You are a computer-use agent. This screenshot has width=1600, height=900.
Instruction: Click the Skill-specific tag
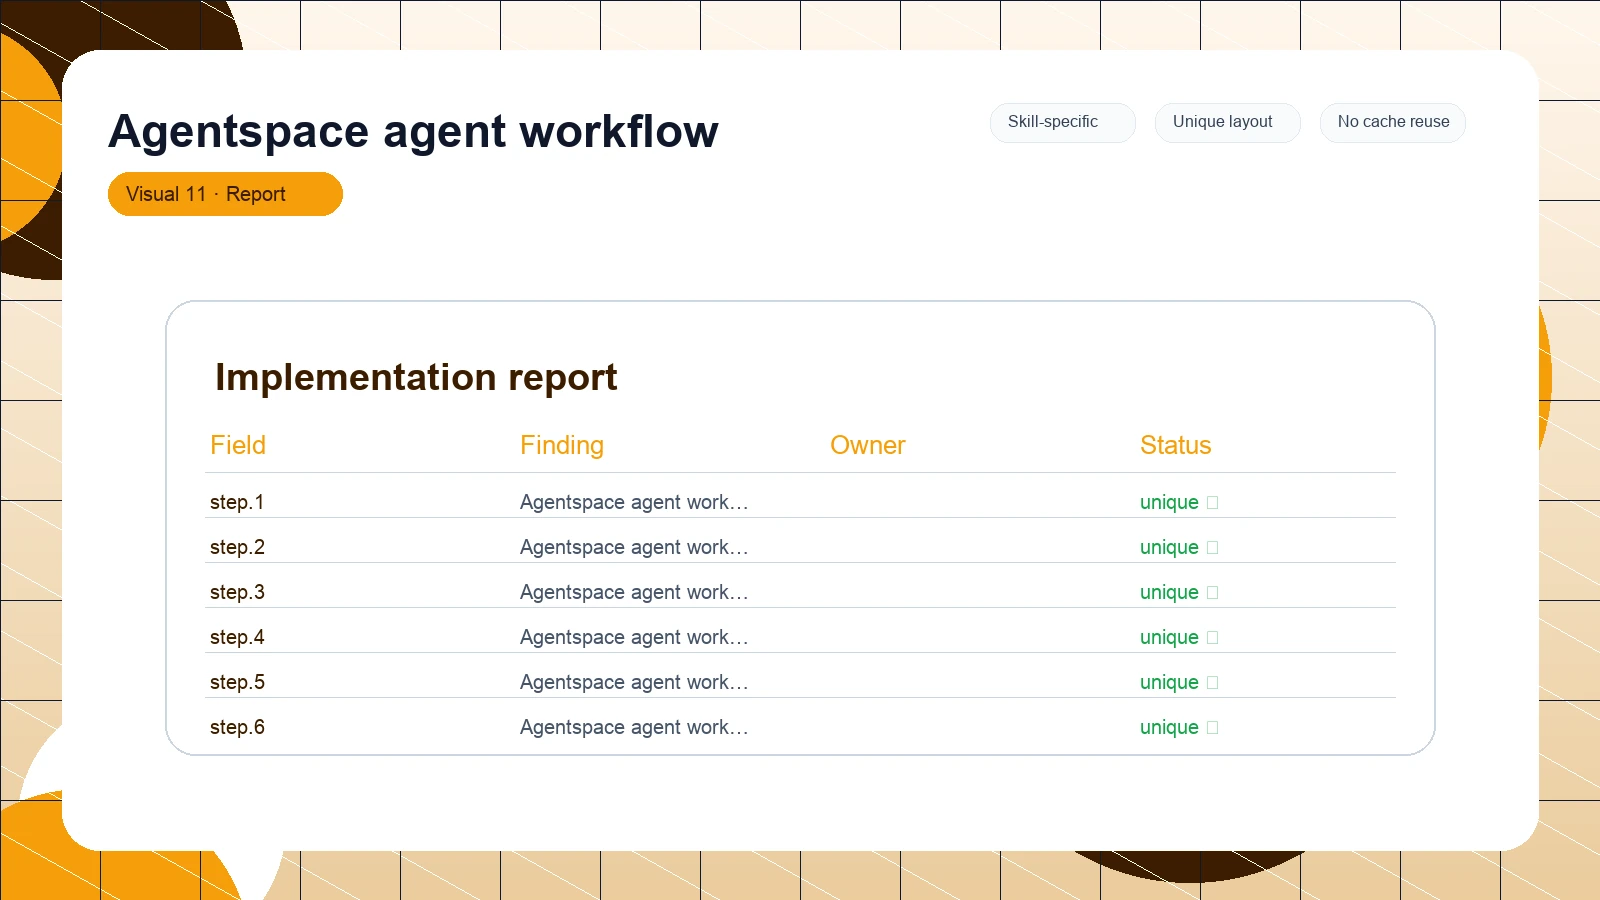1063,122
